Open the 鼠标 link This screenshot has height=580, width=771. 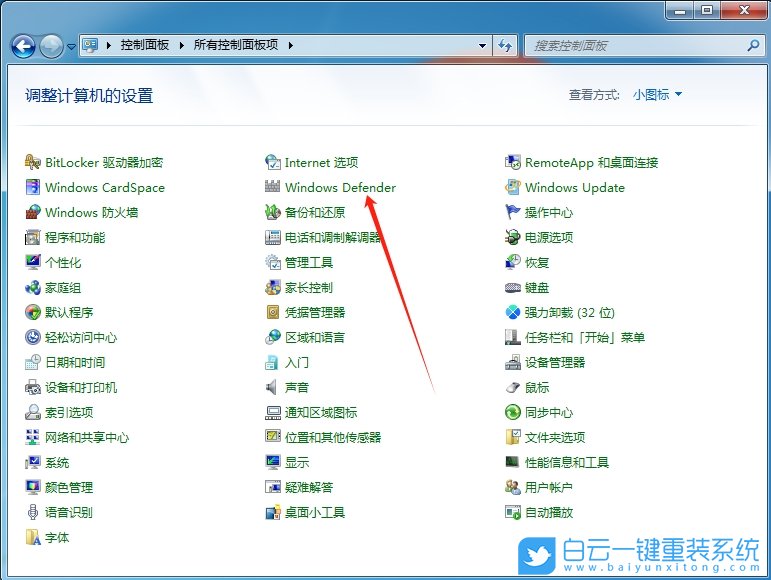click(x=536, y=387)
